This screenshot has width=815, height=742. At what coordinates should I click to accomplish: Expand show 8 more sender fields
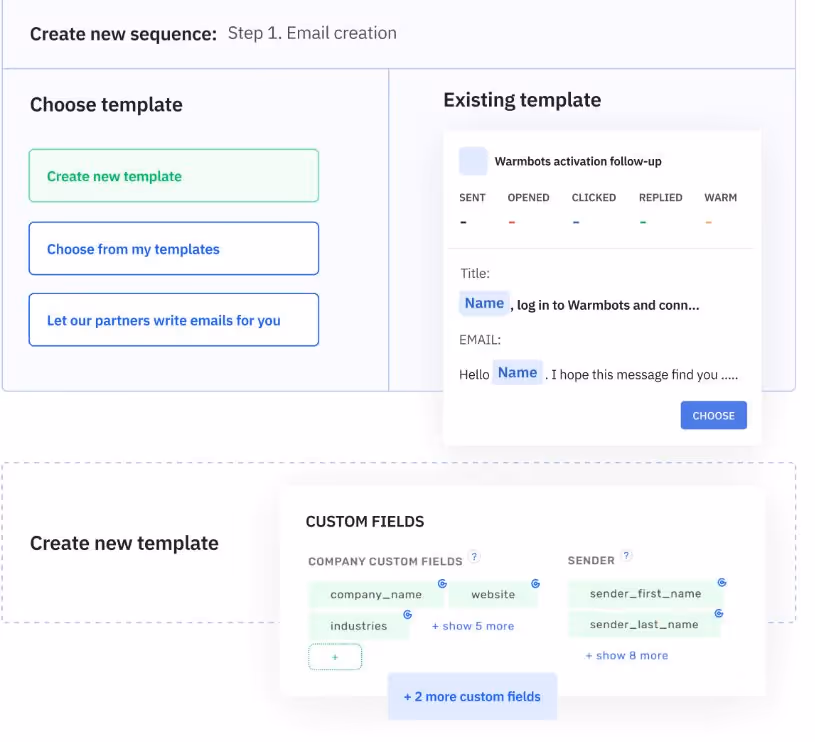[626, 655]
